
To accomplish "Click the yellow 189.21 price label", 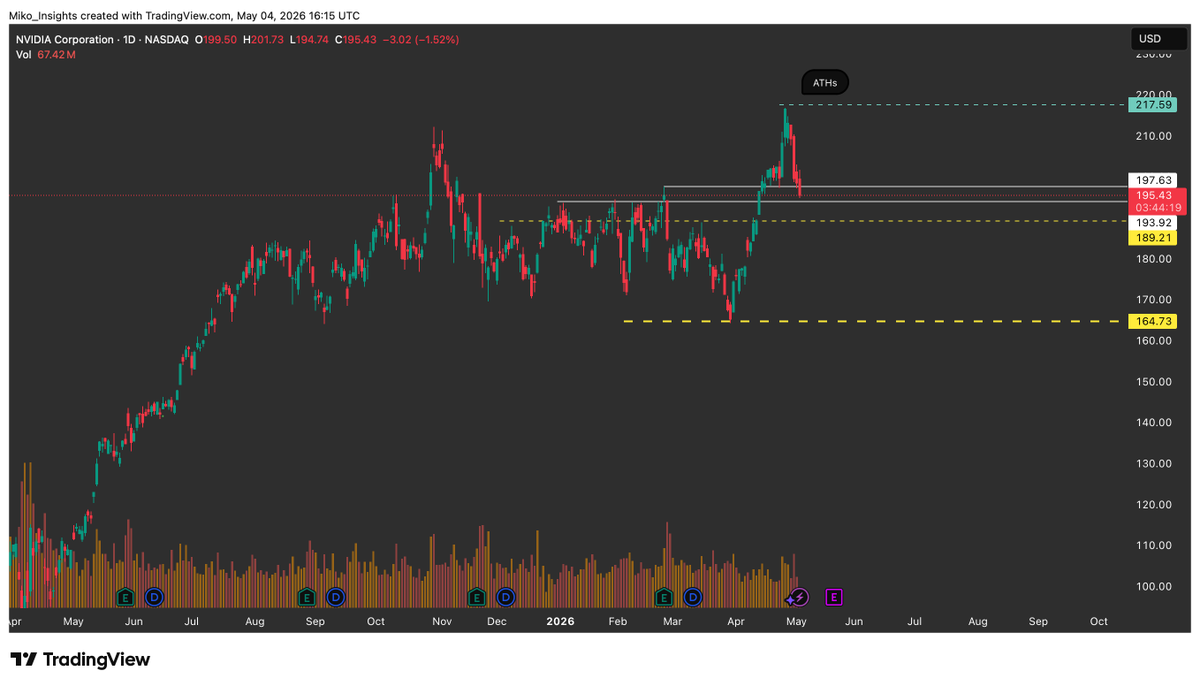I will pos(1151,238).
